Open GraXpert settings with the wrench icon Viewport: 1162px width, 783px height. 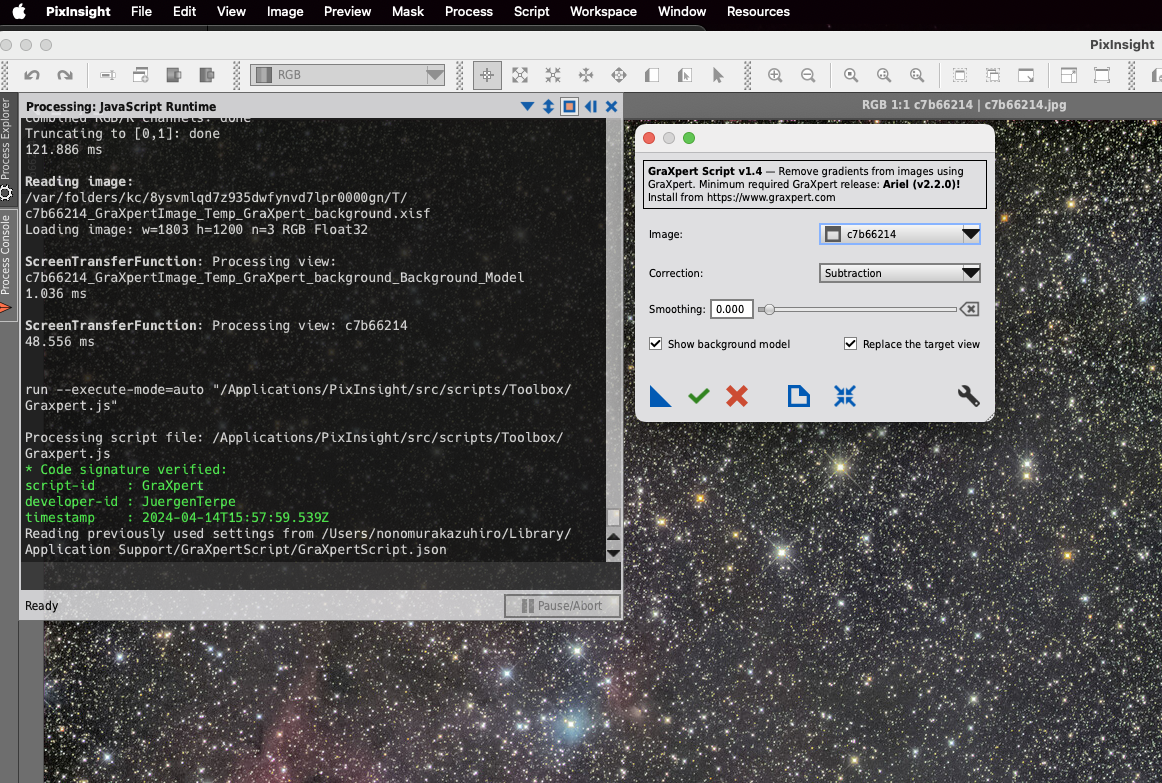[x=969, y=396]
